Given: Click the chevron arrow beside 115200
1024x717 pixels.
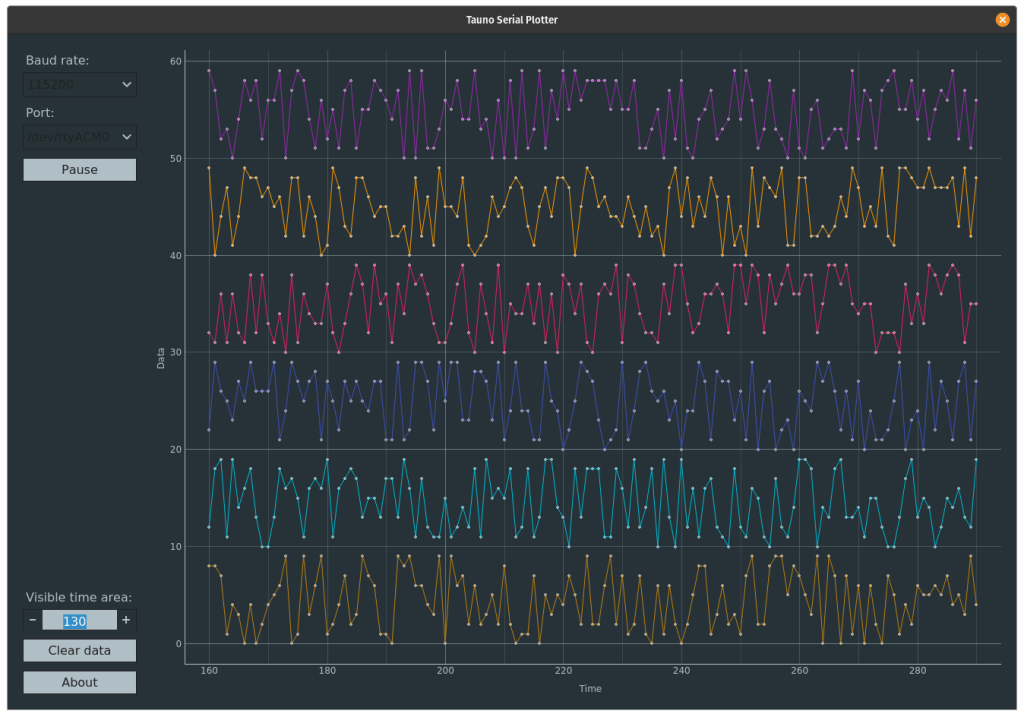Looking at the screenshot, I should [127, 85].
